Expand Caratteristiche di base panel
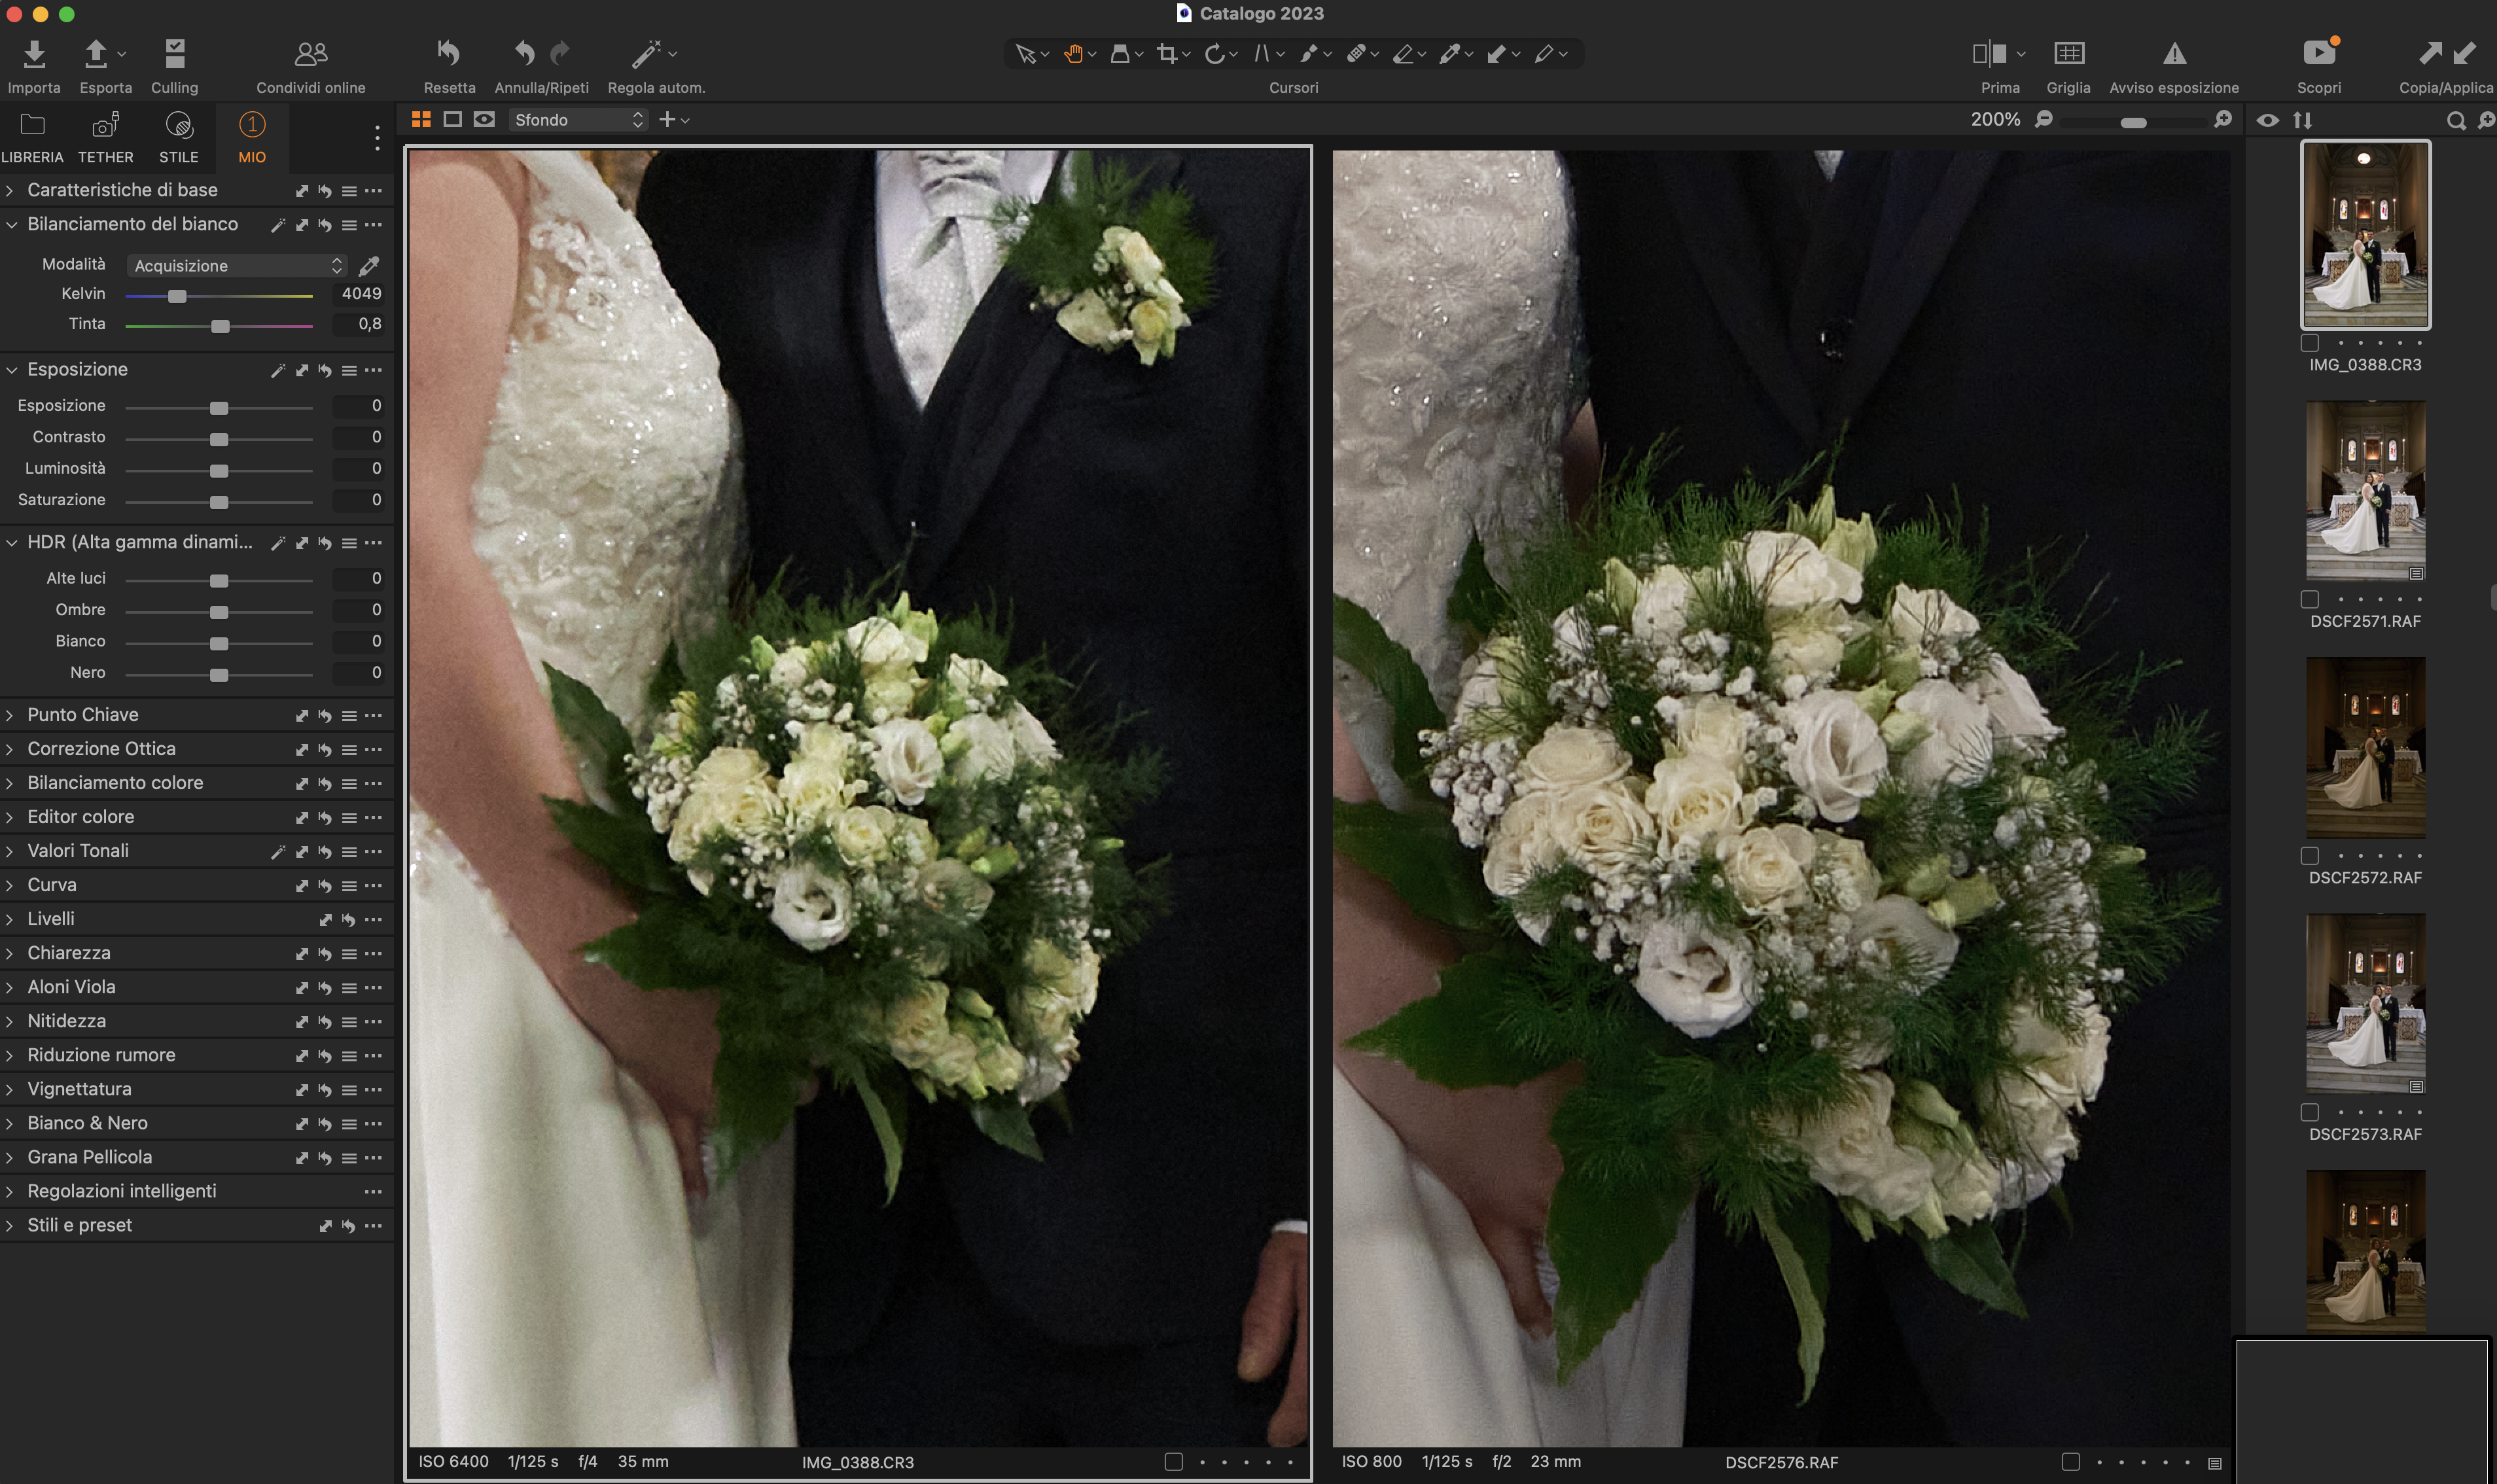This screenshot has width=2497, height=1484. pos(10,190)
